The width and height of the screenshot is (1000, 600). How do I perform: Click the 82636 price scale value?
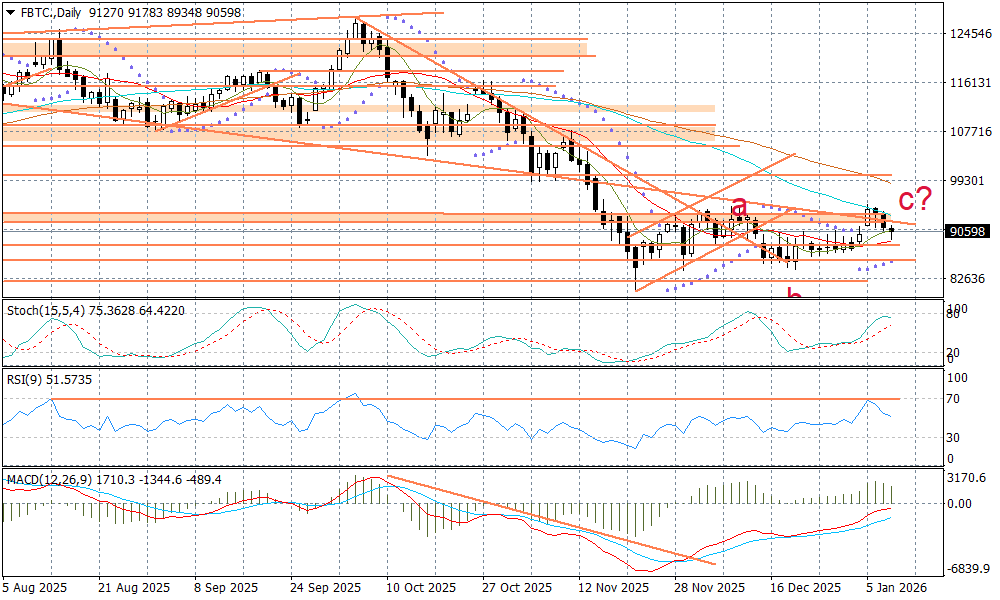[968, 278]
